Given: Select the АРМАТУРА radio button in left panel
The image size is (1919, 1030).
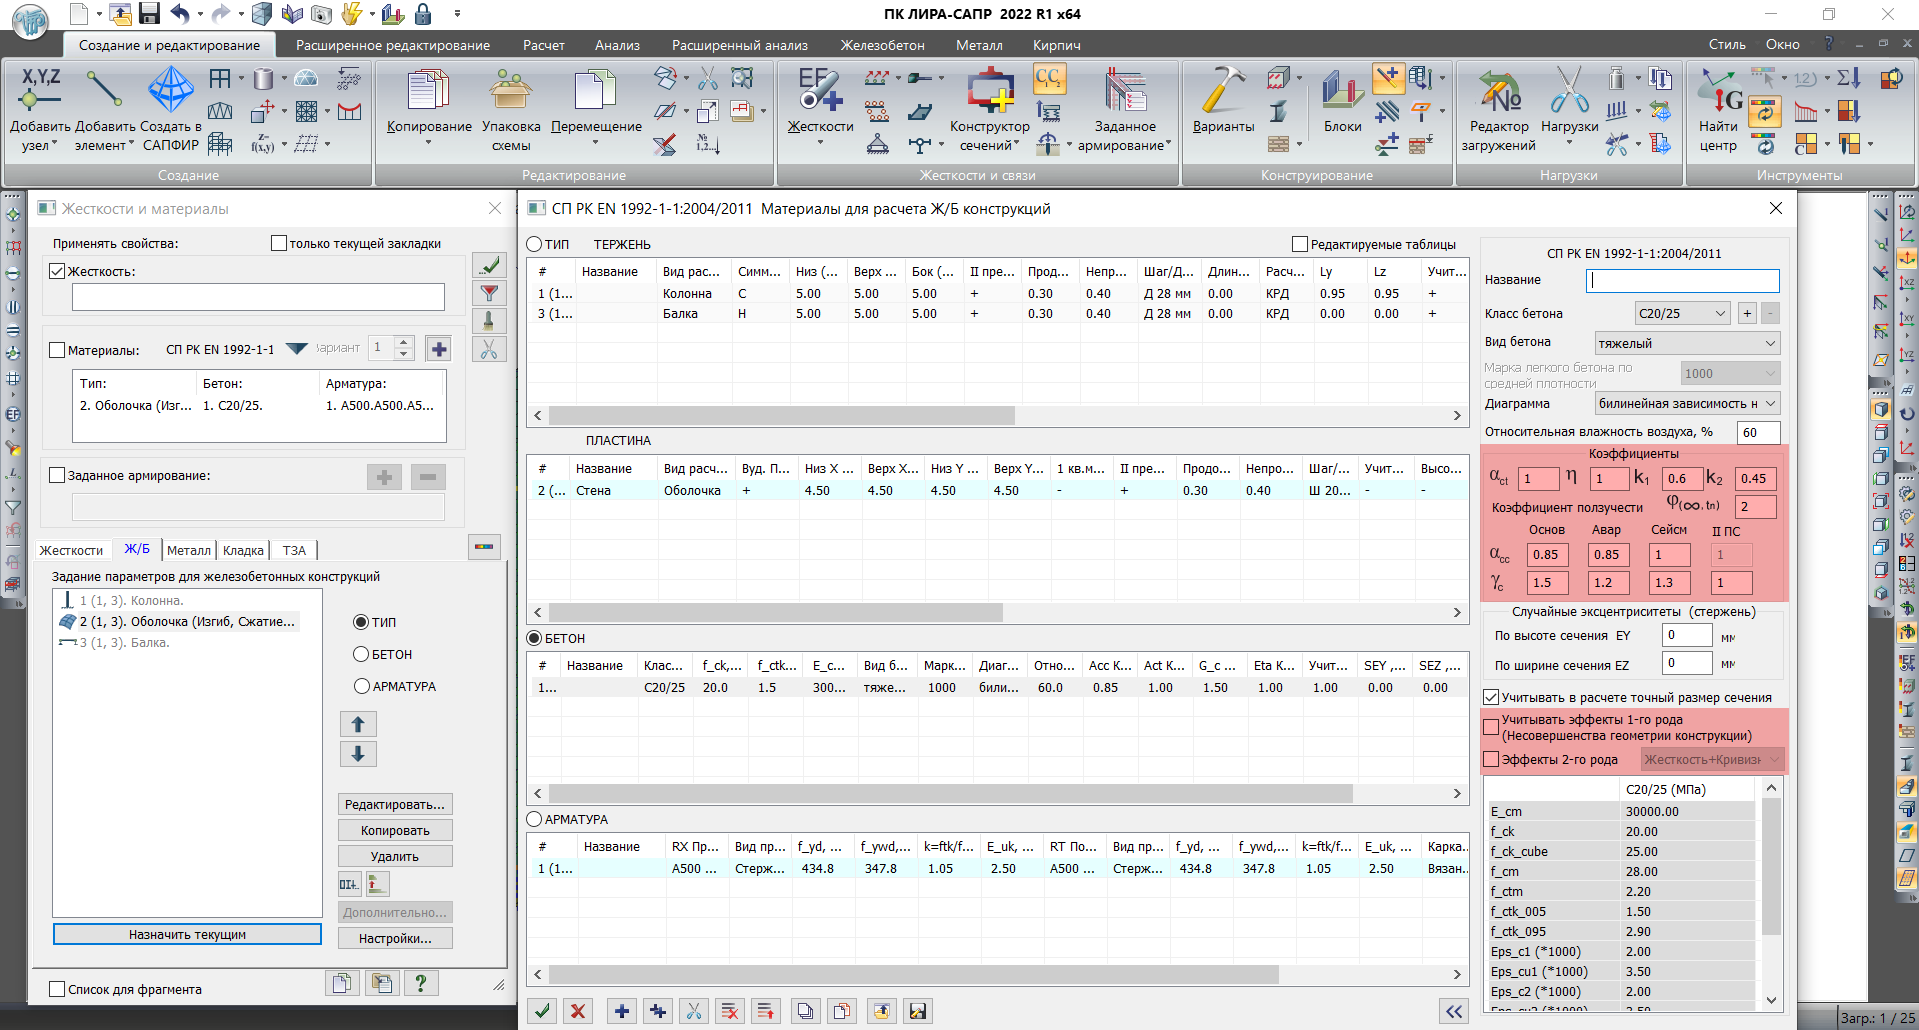Looking at the screenshot, I should [x=362, y=686].
